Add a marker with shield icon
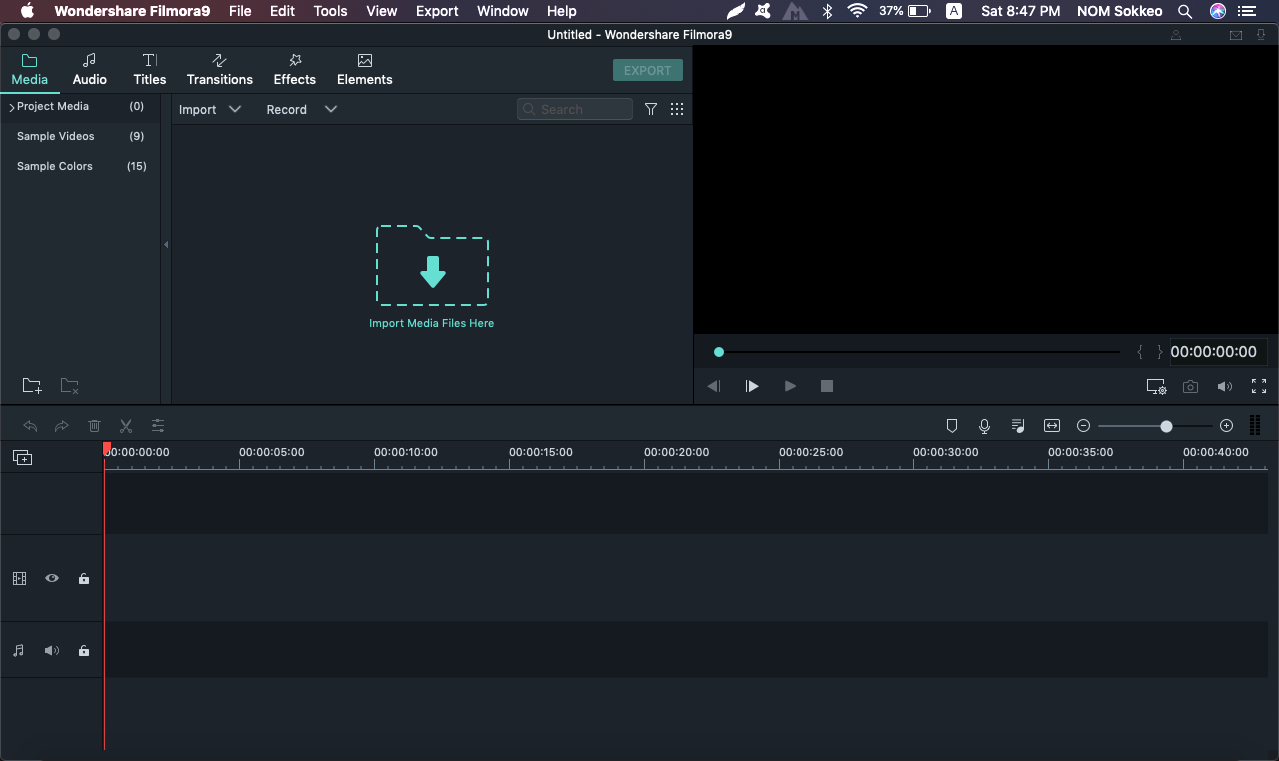1279x761 pixels. coord(952,426)
